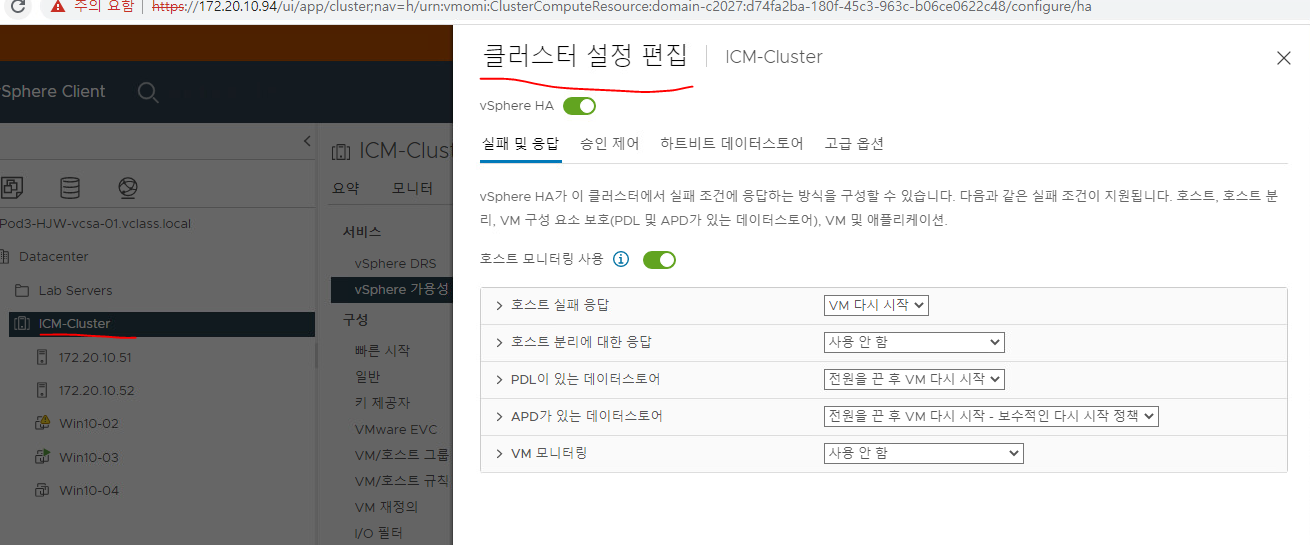Click the ICM-Cluster cluster icon in tree
Image resolution: width=1310 pixels, height=545 pixels.
pos(22,323)
